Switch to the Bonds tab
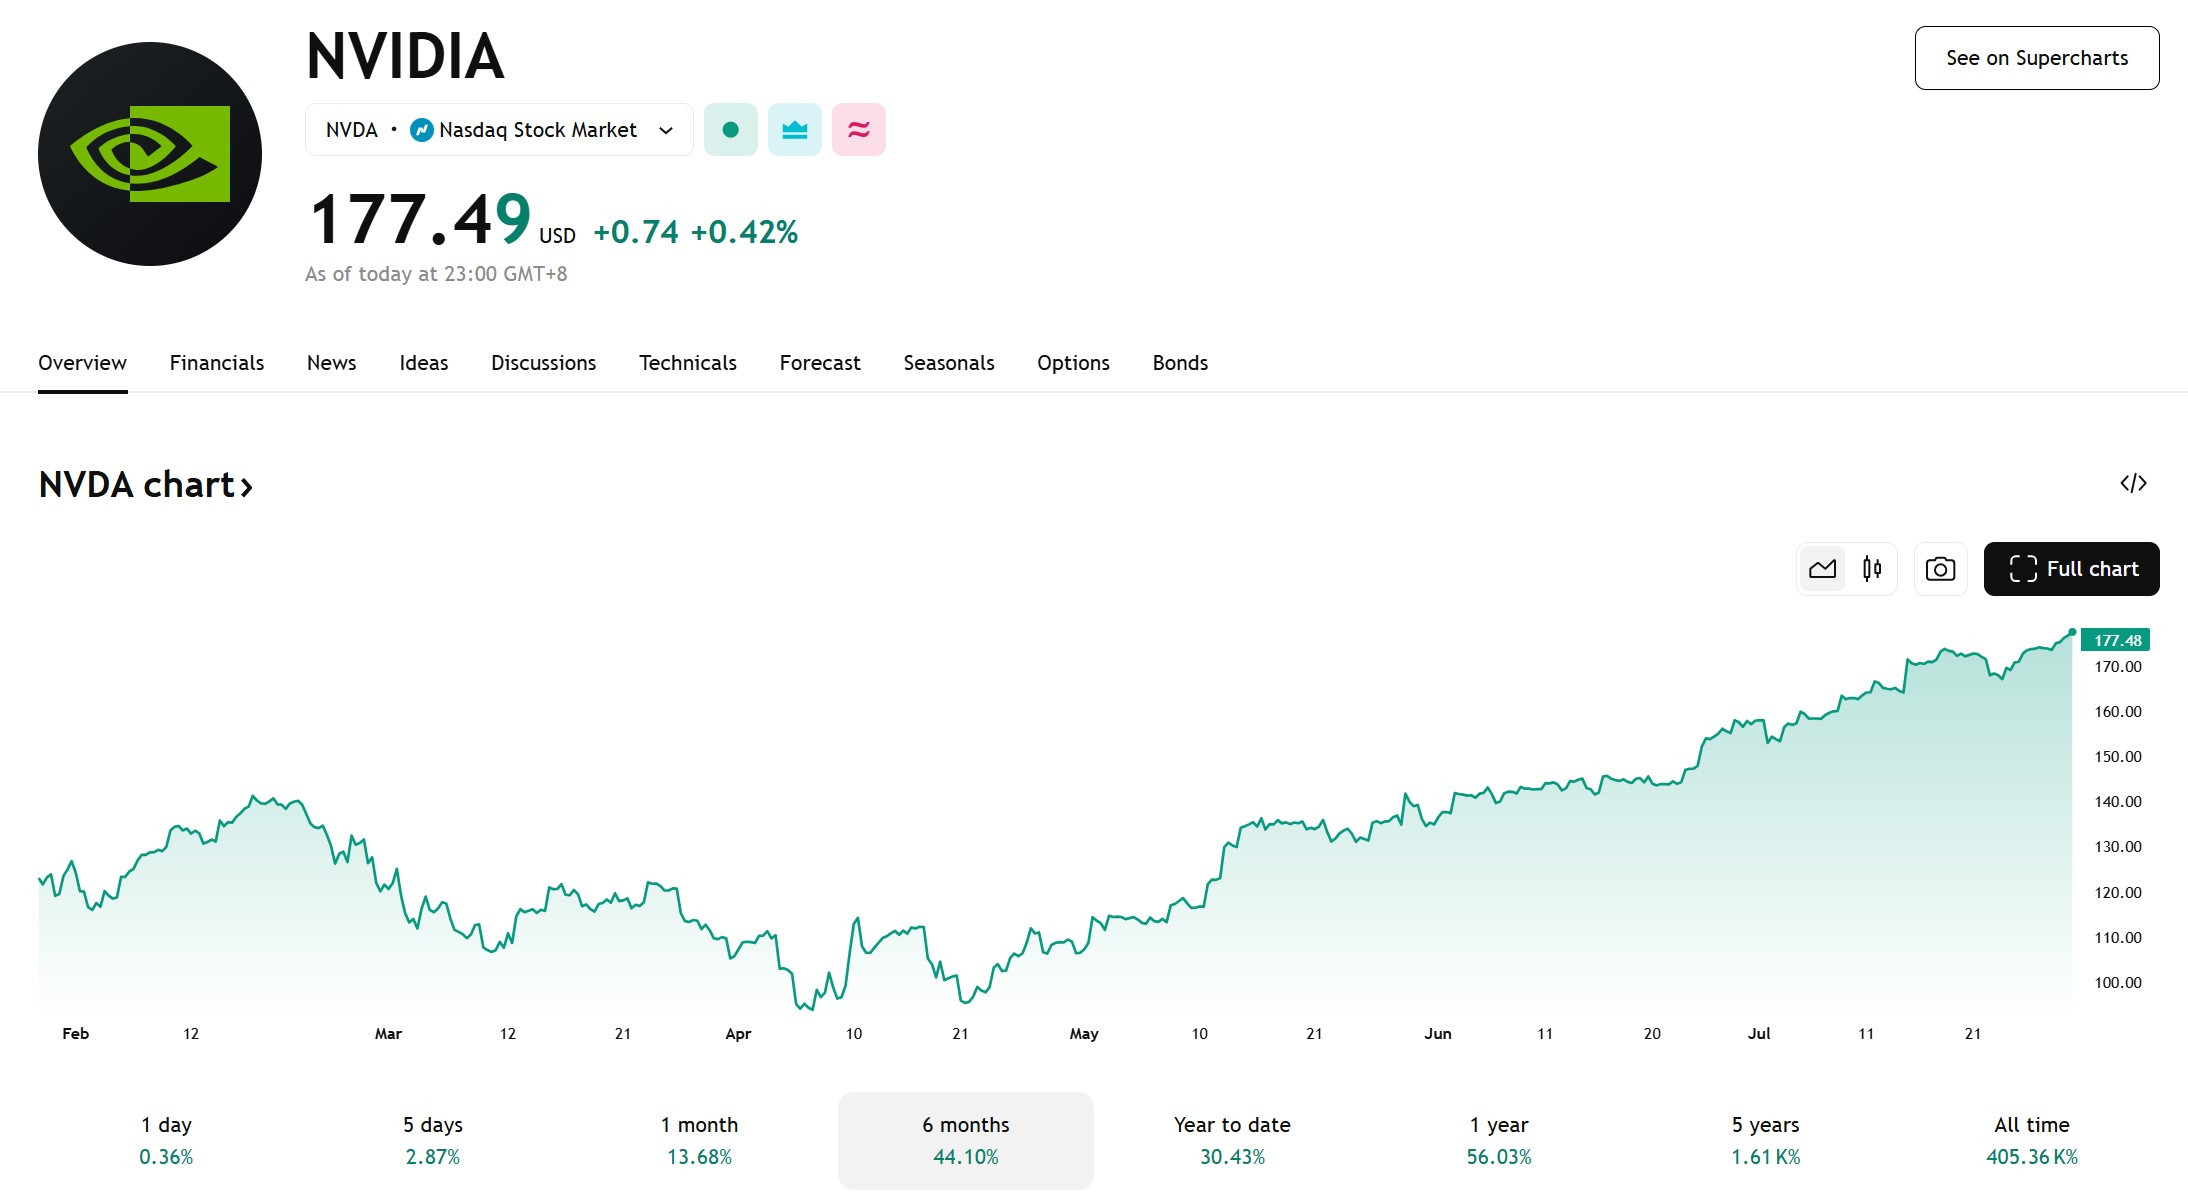This screenshot has width=2188, height=1204. coord(1180,363)
